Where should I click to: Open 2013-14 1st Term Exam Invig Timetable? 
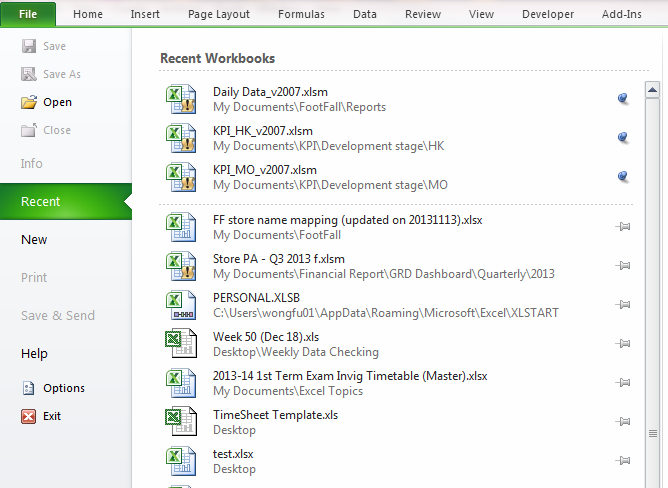coord(350,376)
